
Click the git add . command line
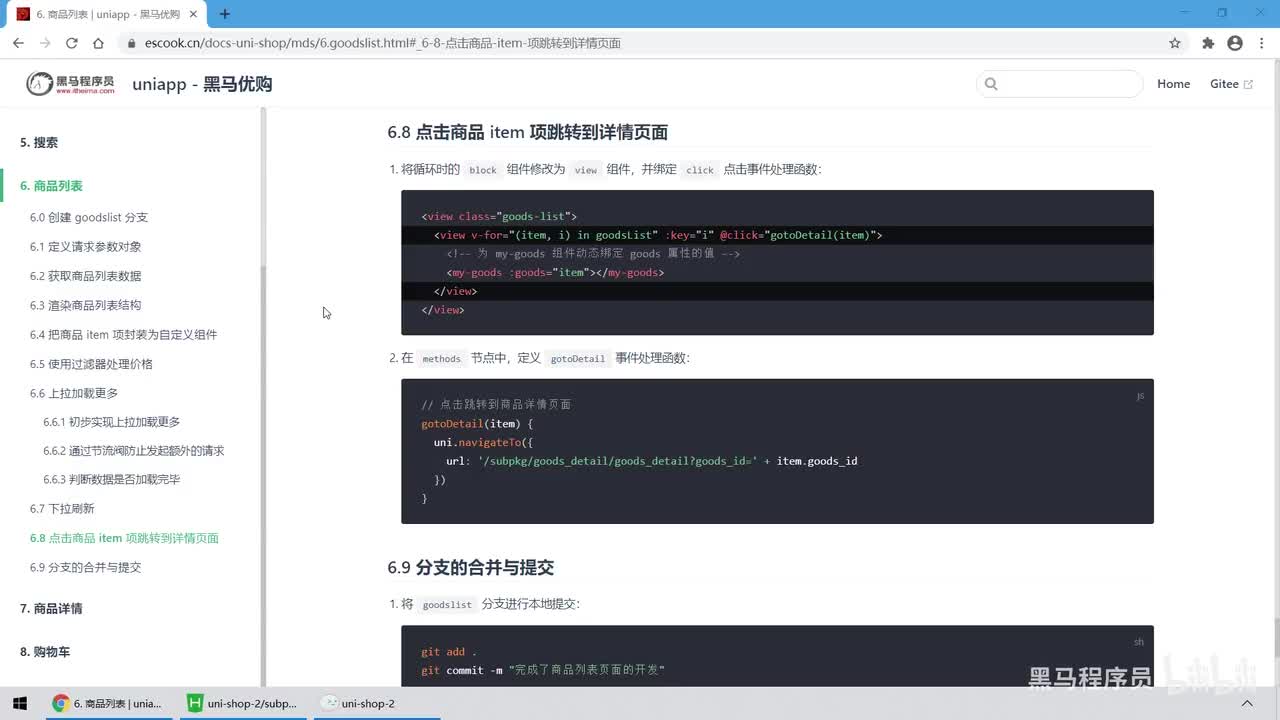(449, 652)
